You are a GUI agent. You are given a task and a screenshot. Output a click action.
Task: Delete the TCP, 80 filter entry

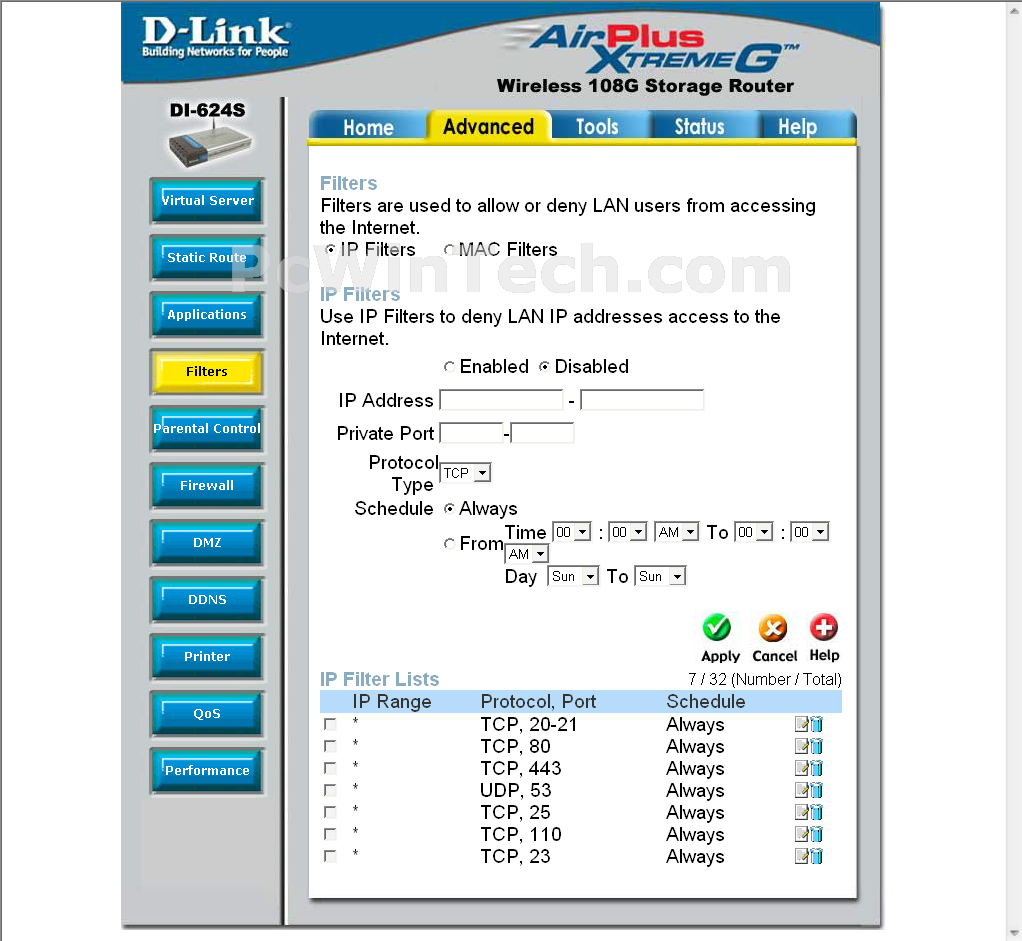[817, 746]
